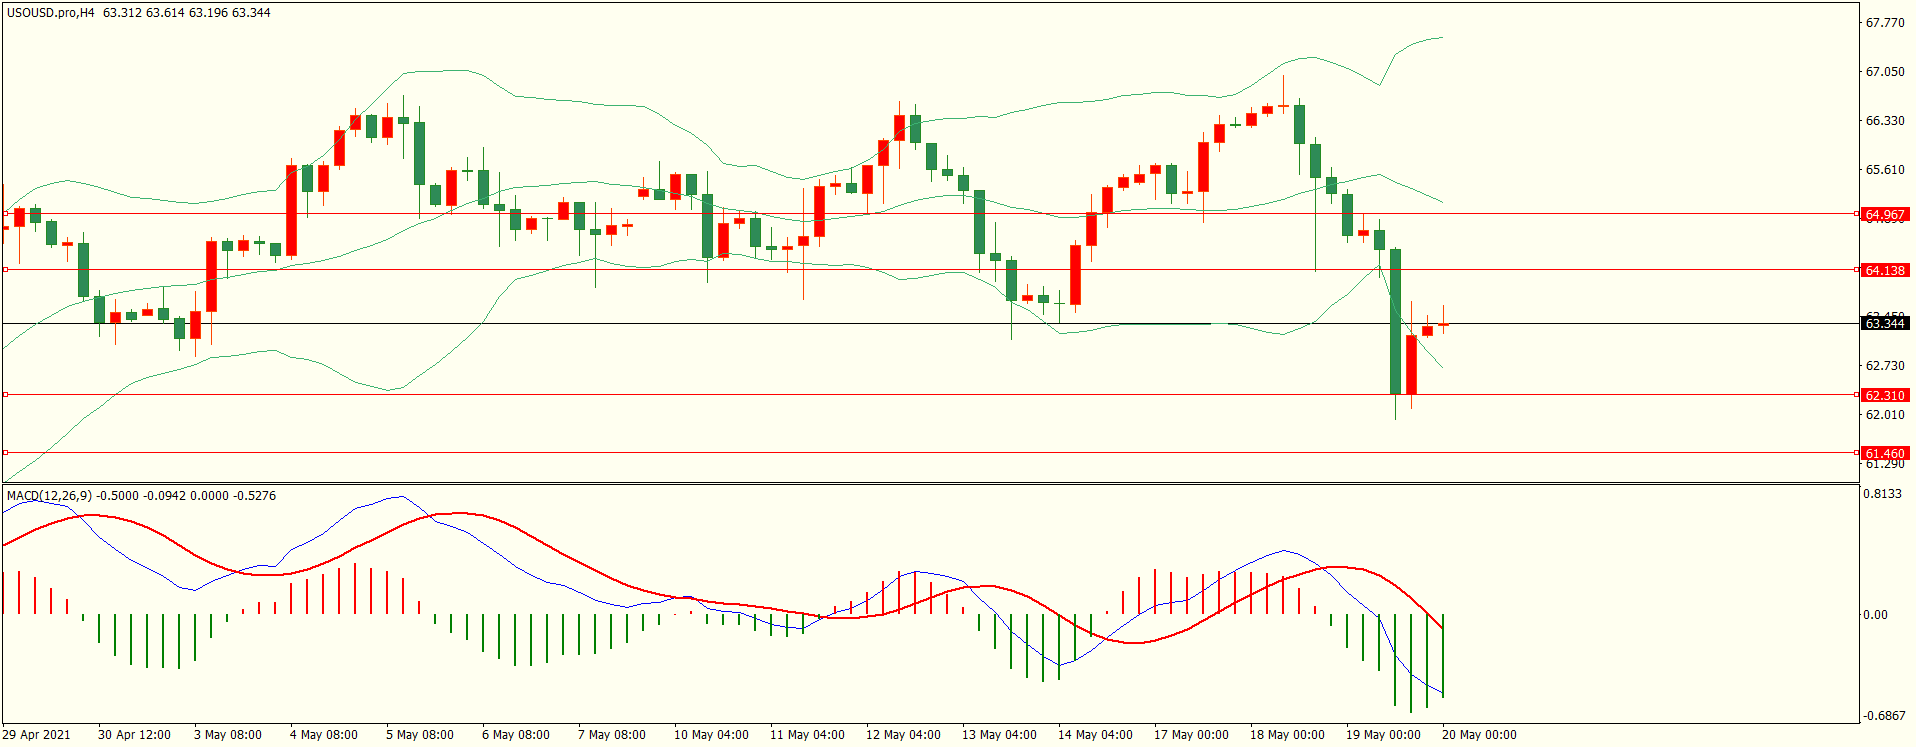Click the MACD(12,26,9) indicator label
Viewport: 1916px width, 747px height.
click(49, 496)
